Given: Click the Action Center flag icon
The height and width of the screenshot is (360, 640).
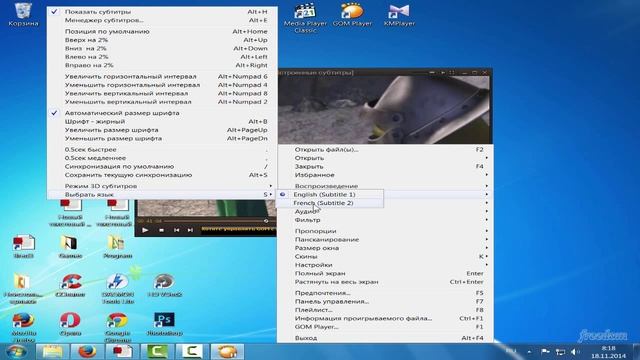Looking at the screenshot, I should click(545, 351).
